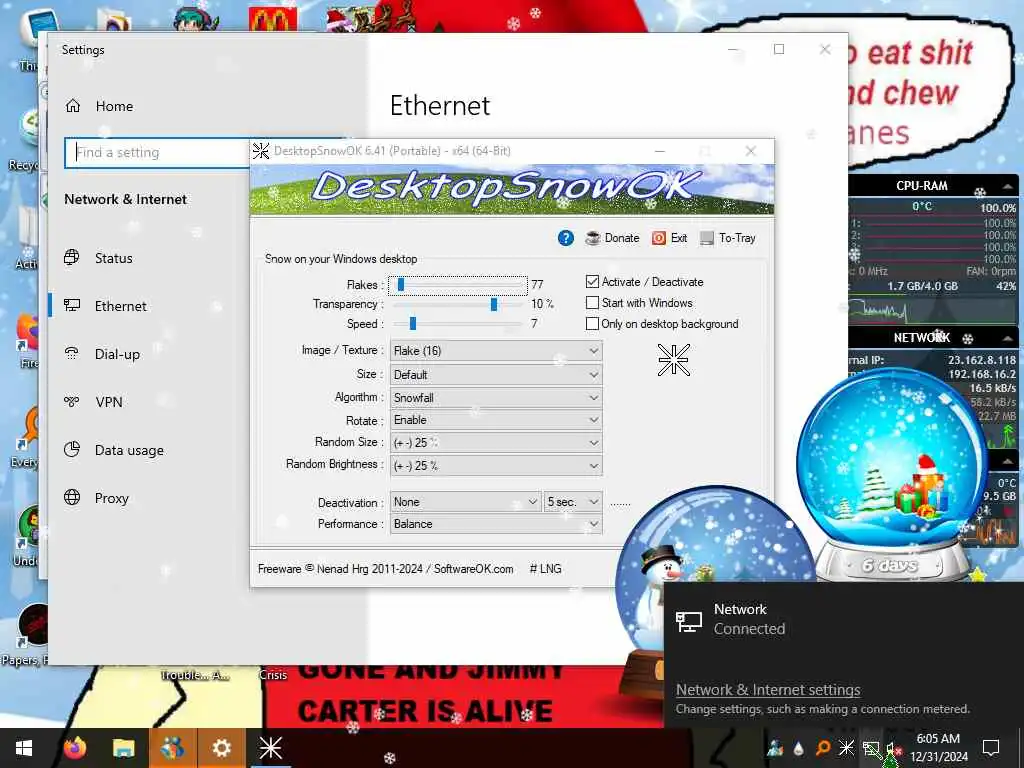1024x768 pixels.
Task: Click the Donate coffee cup button
Action: pyautogui.click(x=613, y=238)
